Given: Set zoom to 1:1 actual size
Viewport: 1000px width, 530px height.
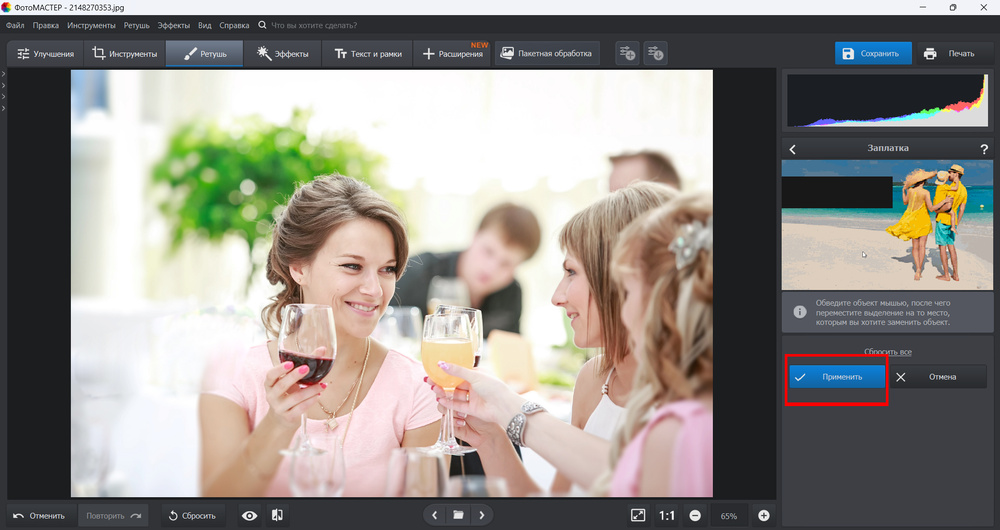Looking at the screenshot, I should pos(667,515).
